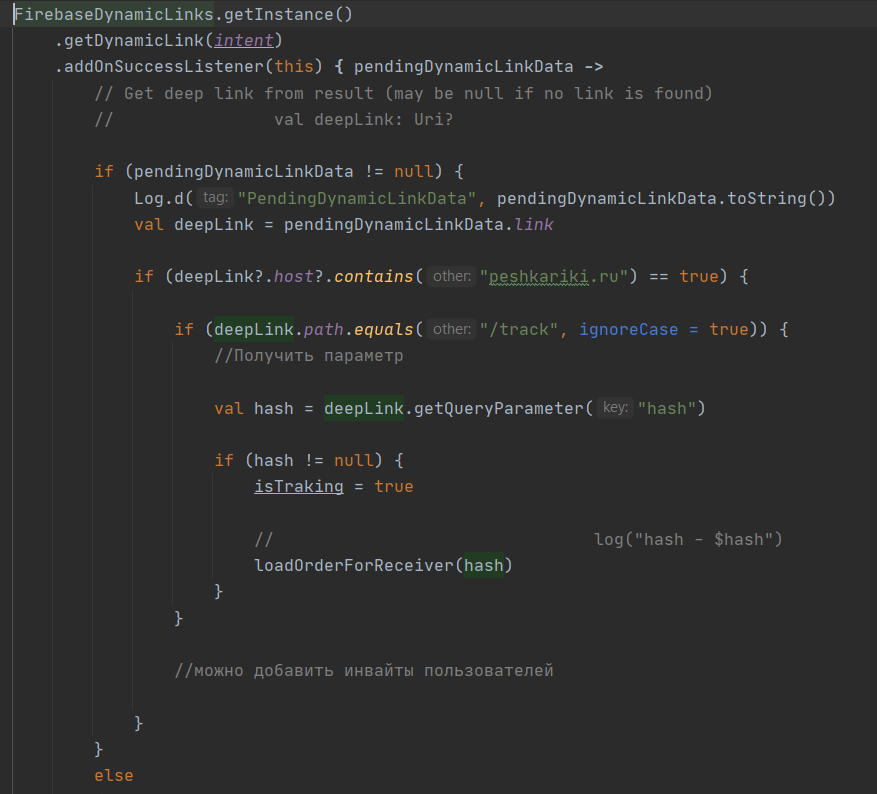Click highlighted deepLink before getQueryParameter

(x=364, y=409)
